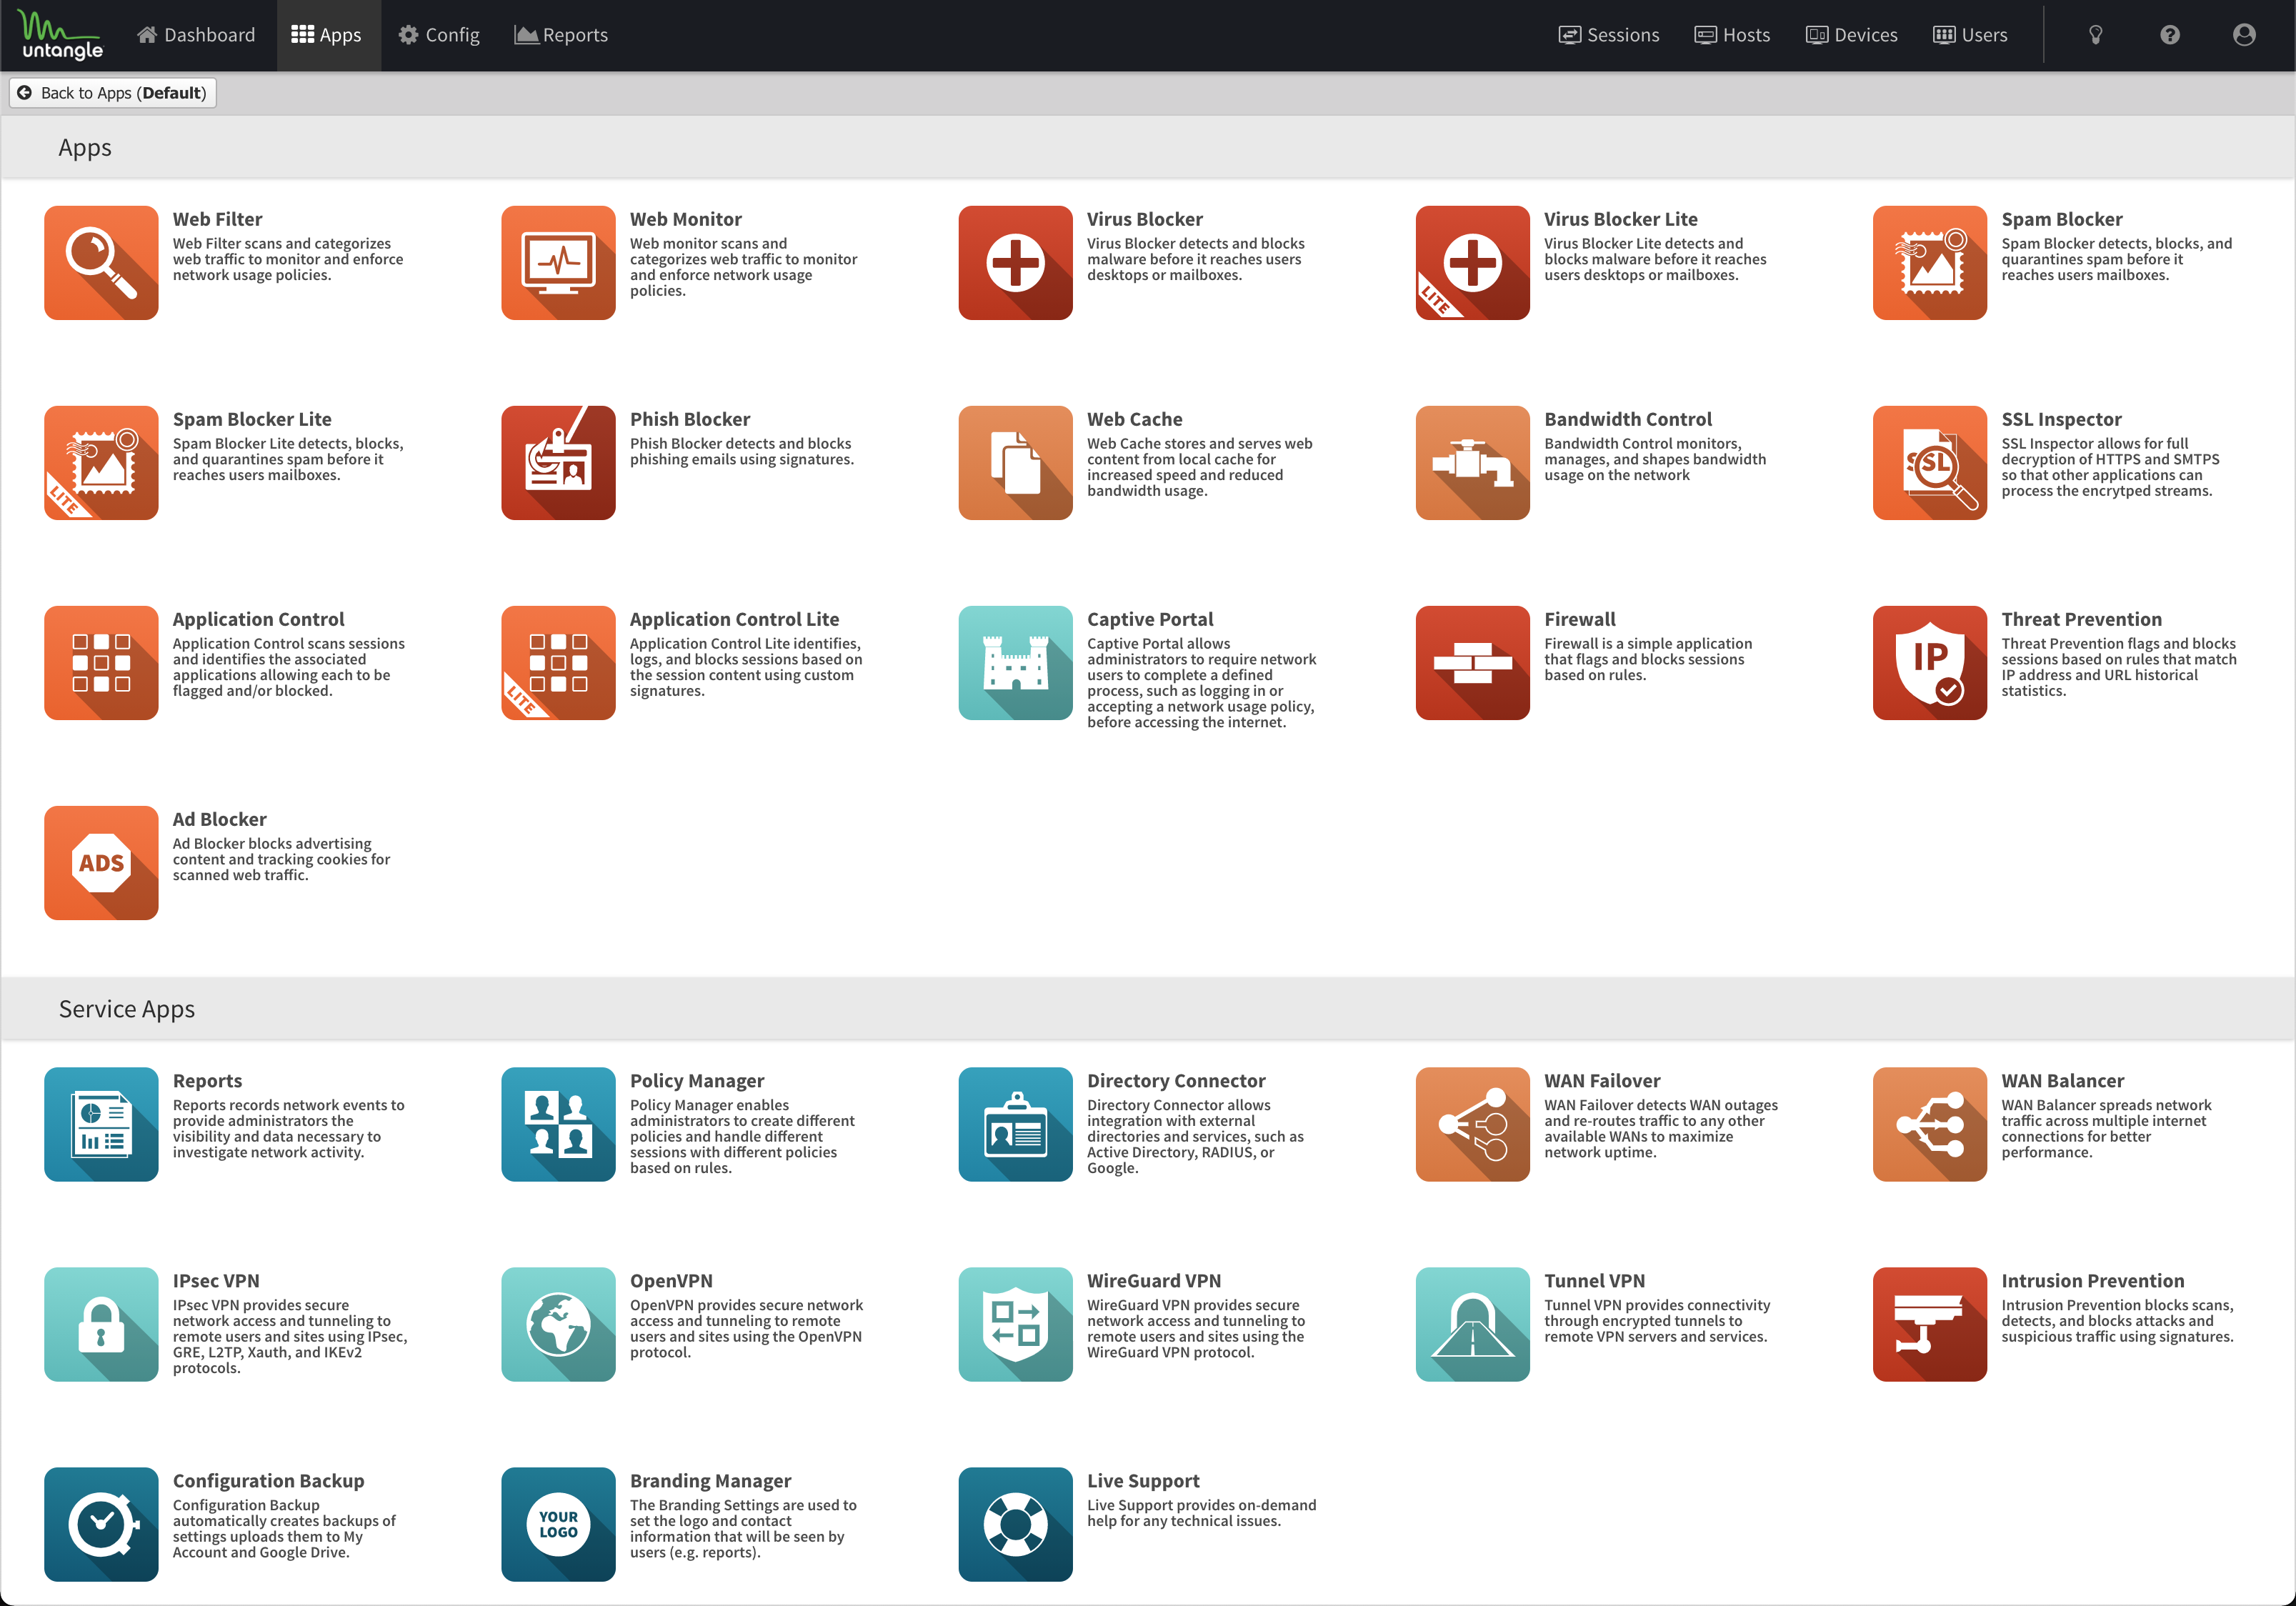Open the Ad Blocker ADS icon
2296x1606 pixels.
[101, 863]
